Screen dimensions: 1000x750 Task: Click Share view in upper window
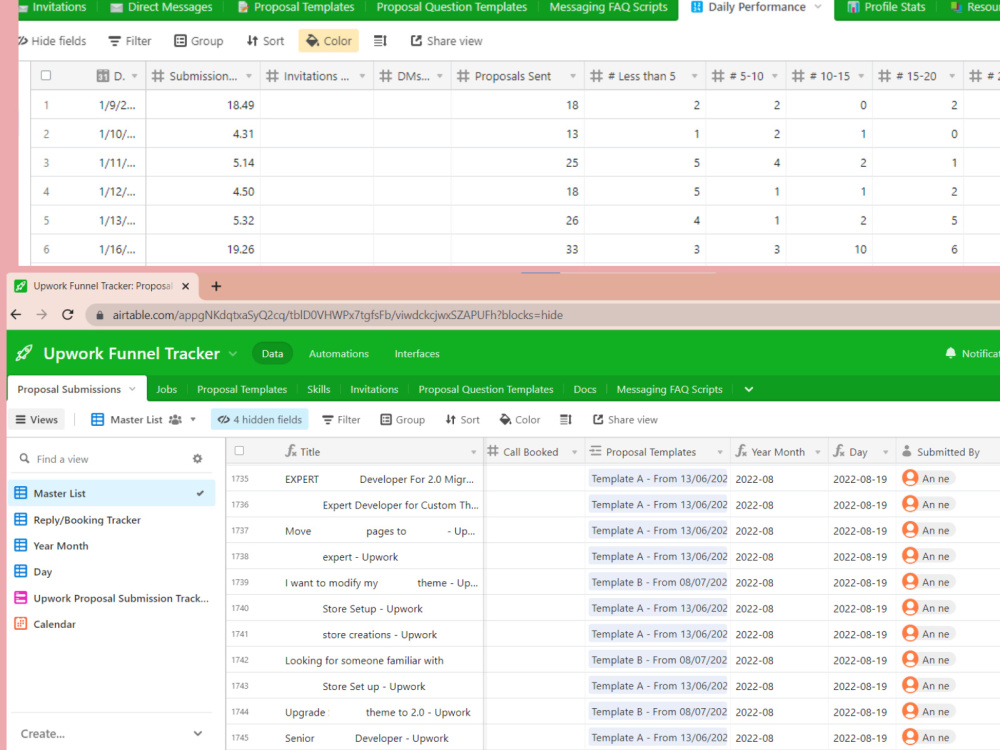446,41
